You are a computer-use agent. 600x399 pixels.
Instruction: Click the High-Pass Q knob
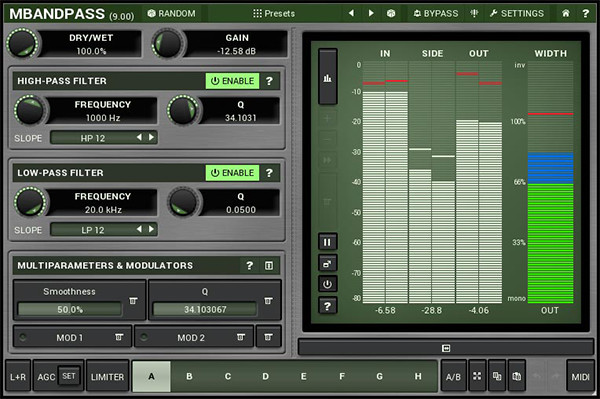[x=183, y=111]
